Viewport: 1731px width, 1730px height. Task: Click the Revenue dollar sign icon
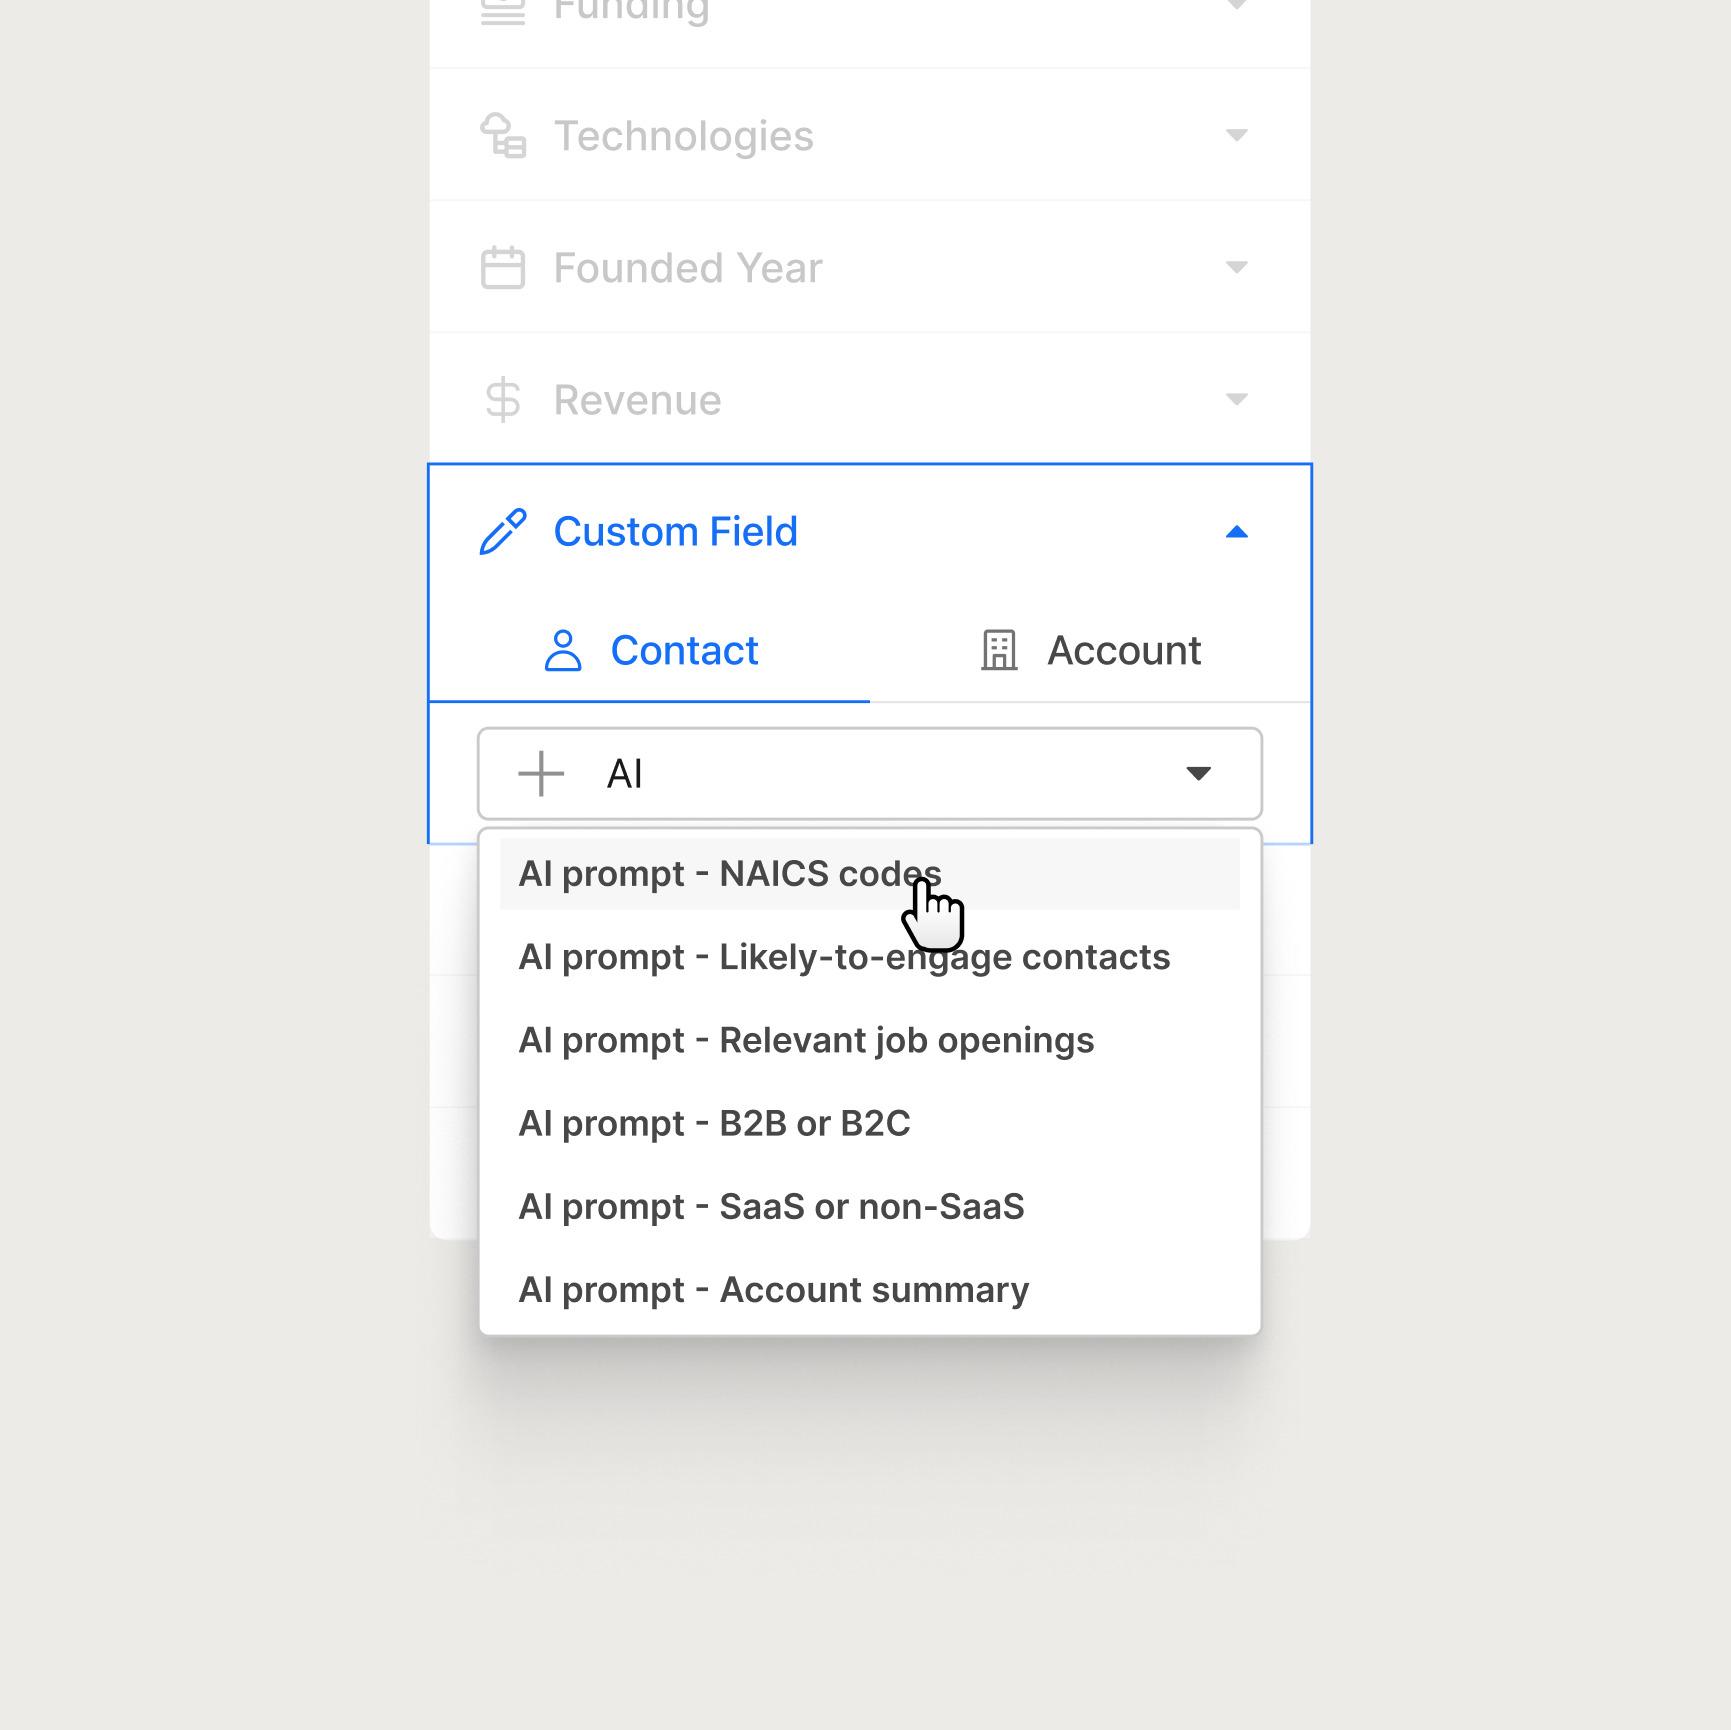tap(503, 400)
